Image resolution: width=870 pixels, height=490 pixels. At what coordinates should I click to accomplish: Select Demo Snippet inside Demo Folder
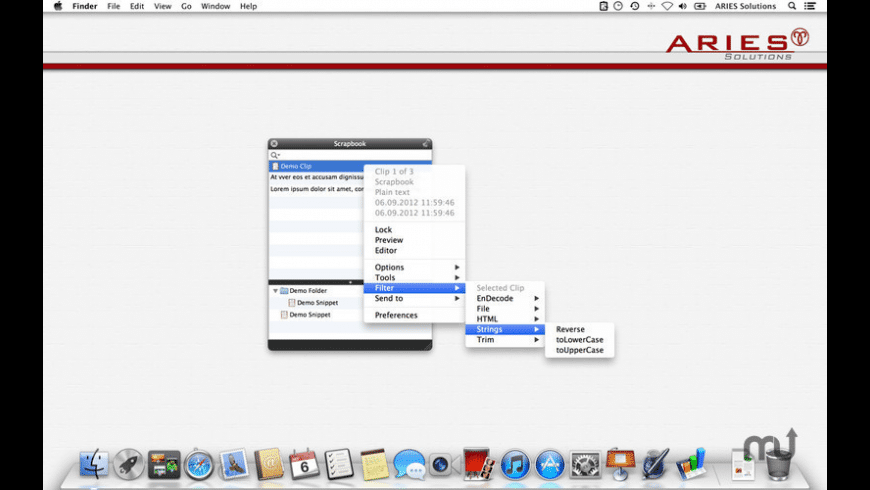[x=317, y=303]
